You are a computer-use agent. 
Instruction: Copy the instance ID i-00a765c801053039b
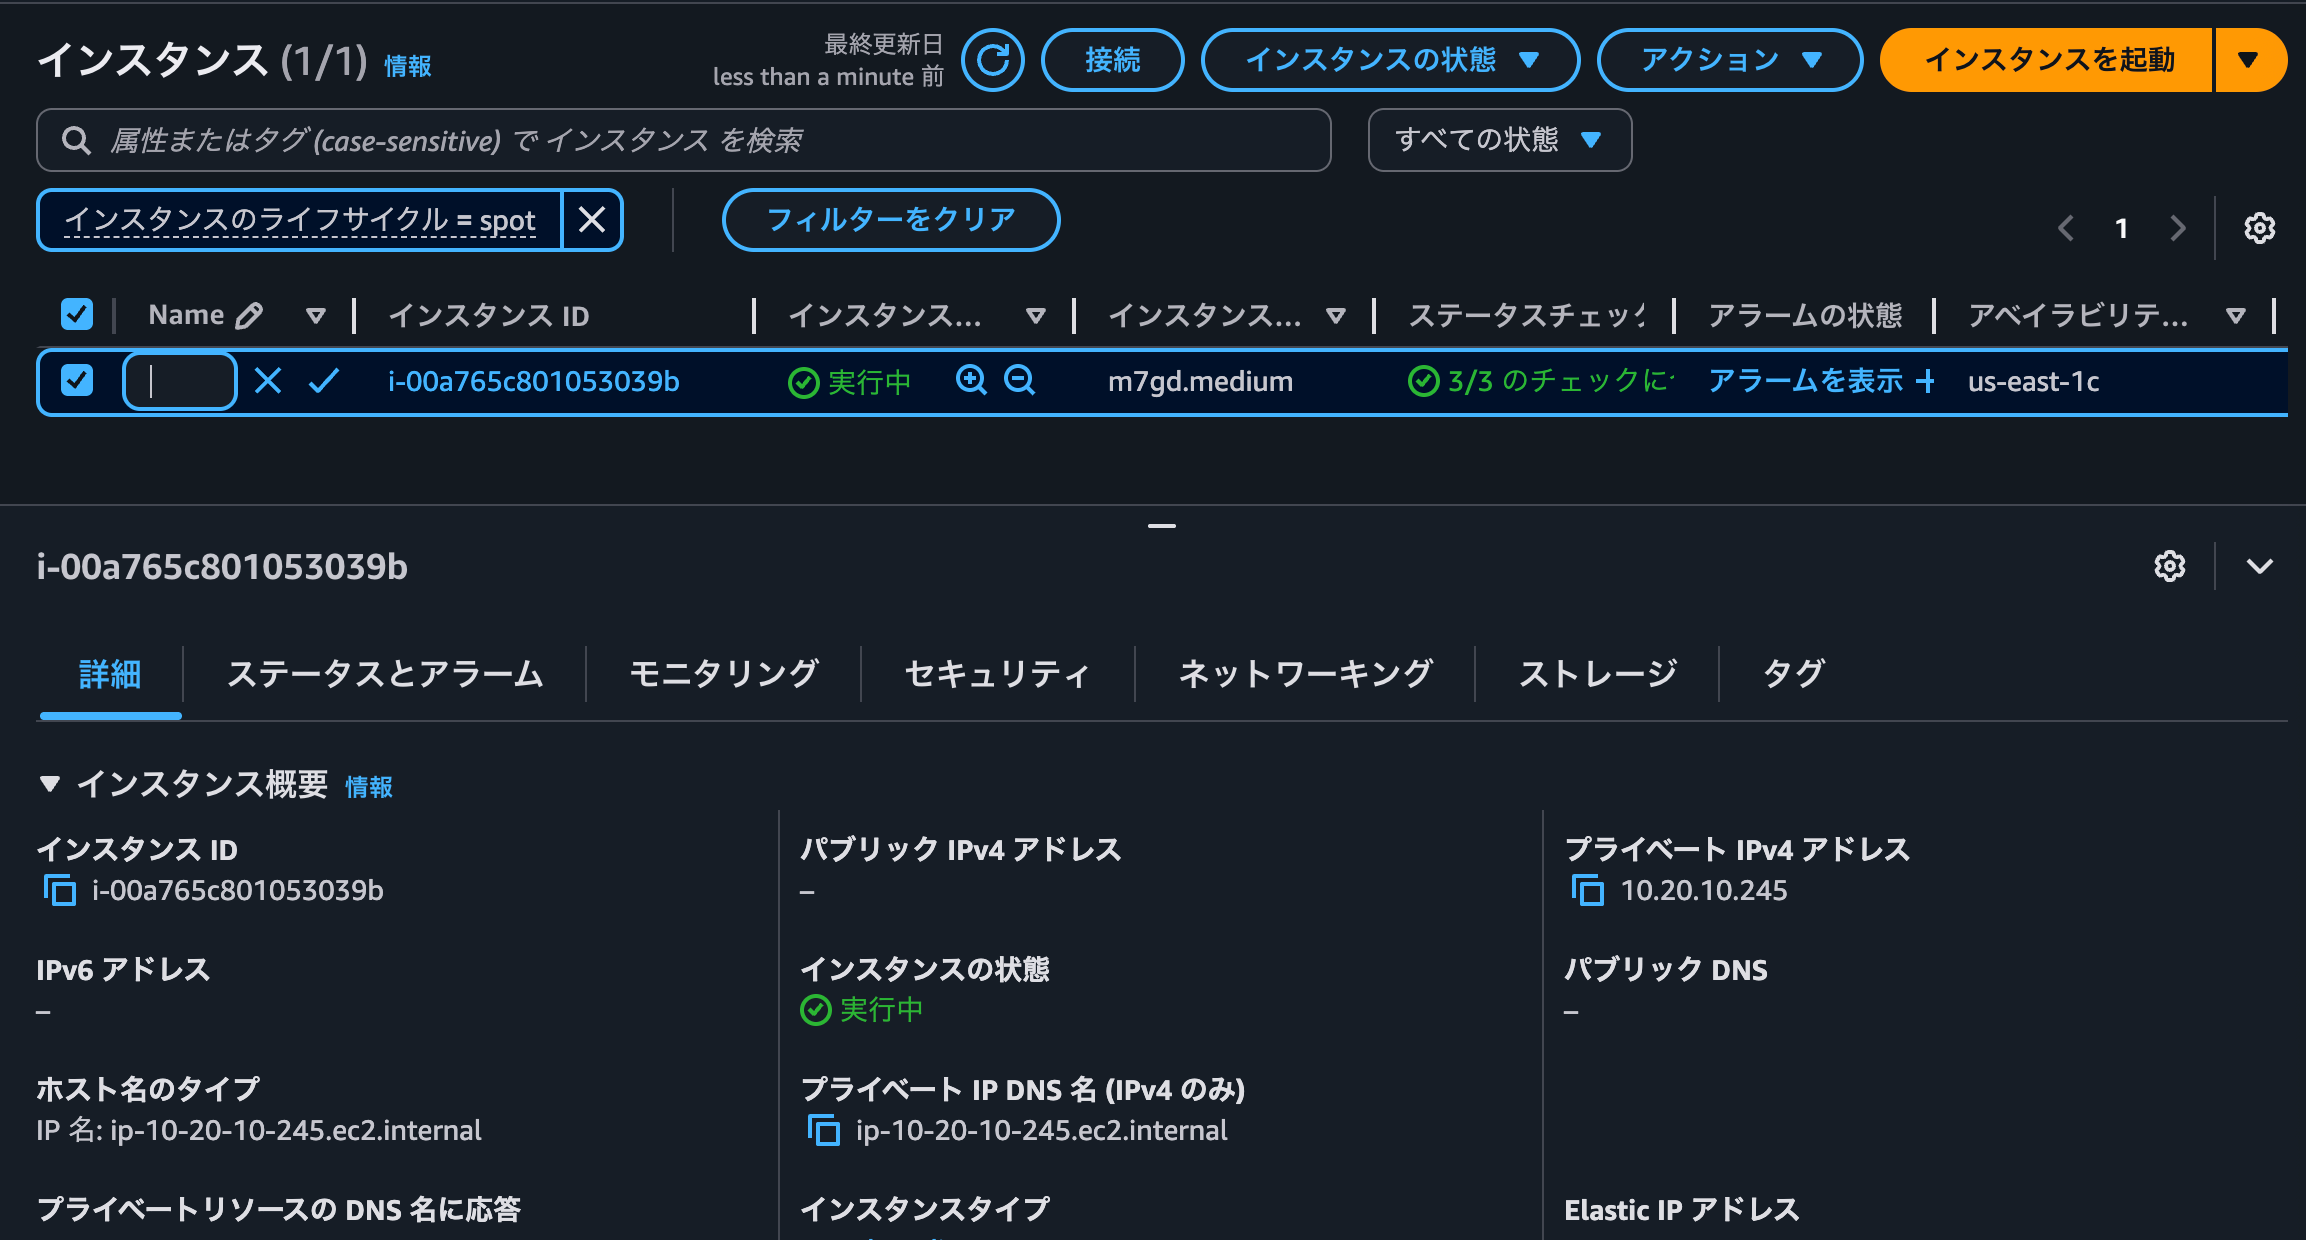(59, 890)
